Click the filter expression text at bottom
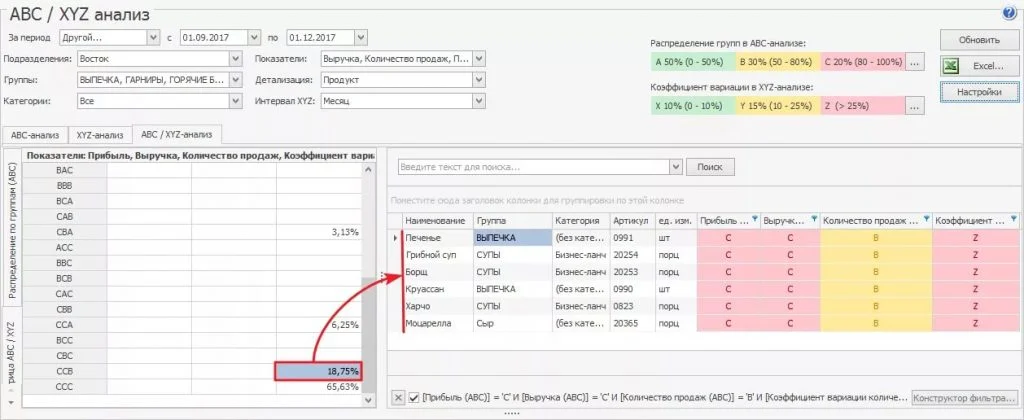This screenshot has width=1024, height=420. pyautogui.click(x=665, y=398)
